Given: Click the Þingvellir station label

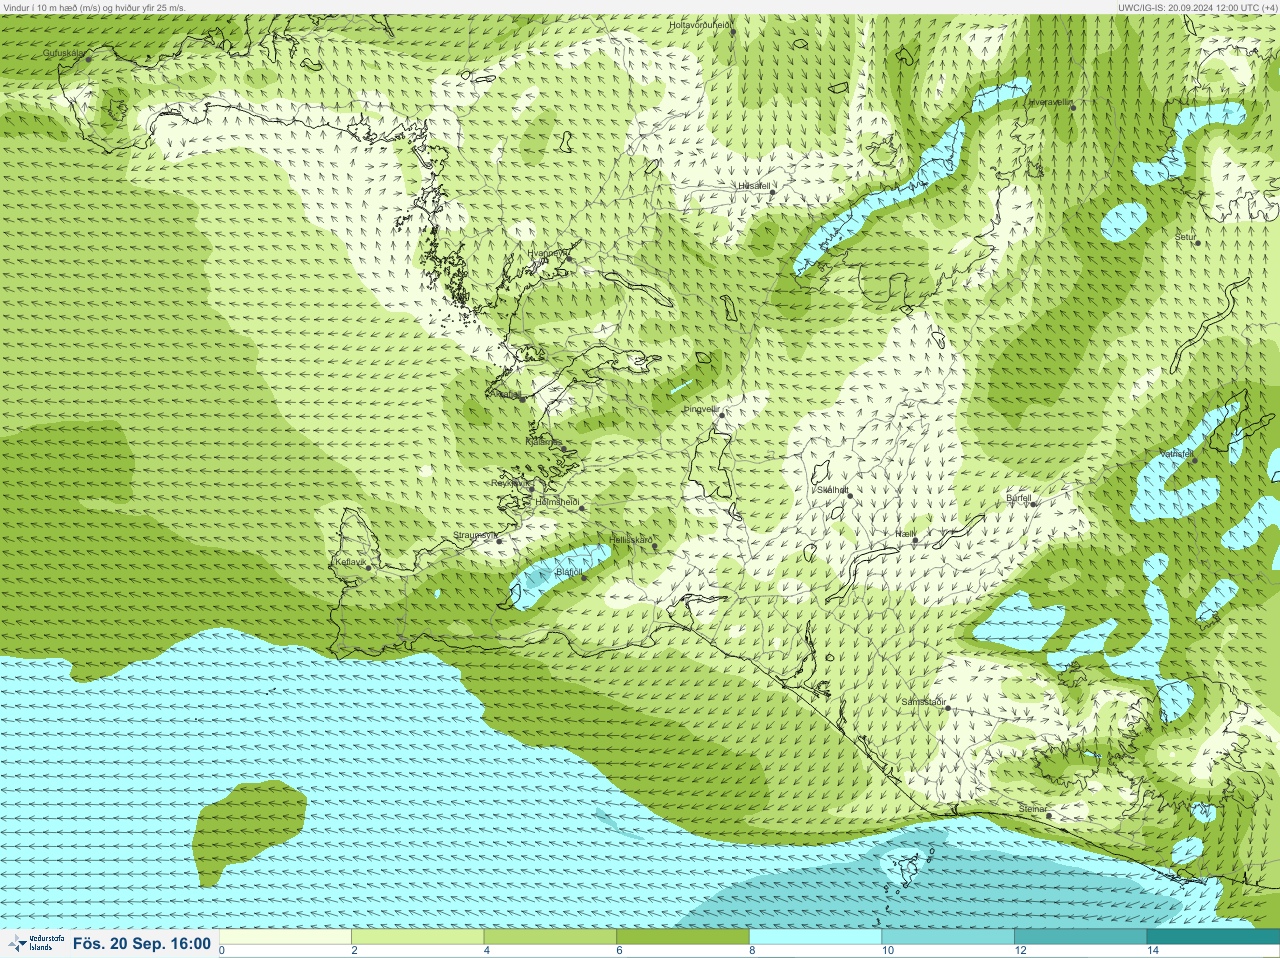Looking at the screenshot, I should (701, 409).
